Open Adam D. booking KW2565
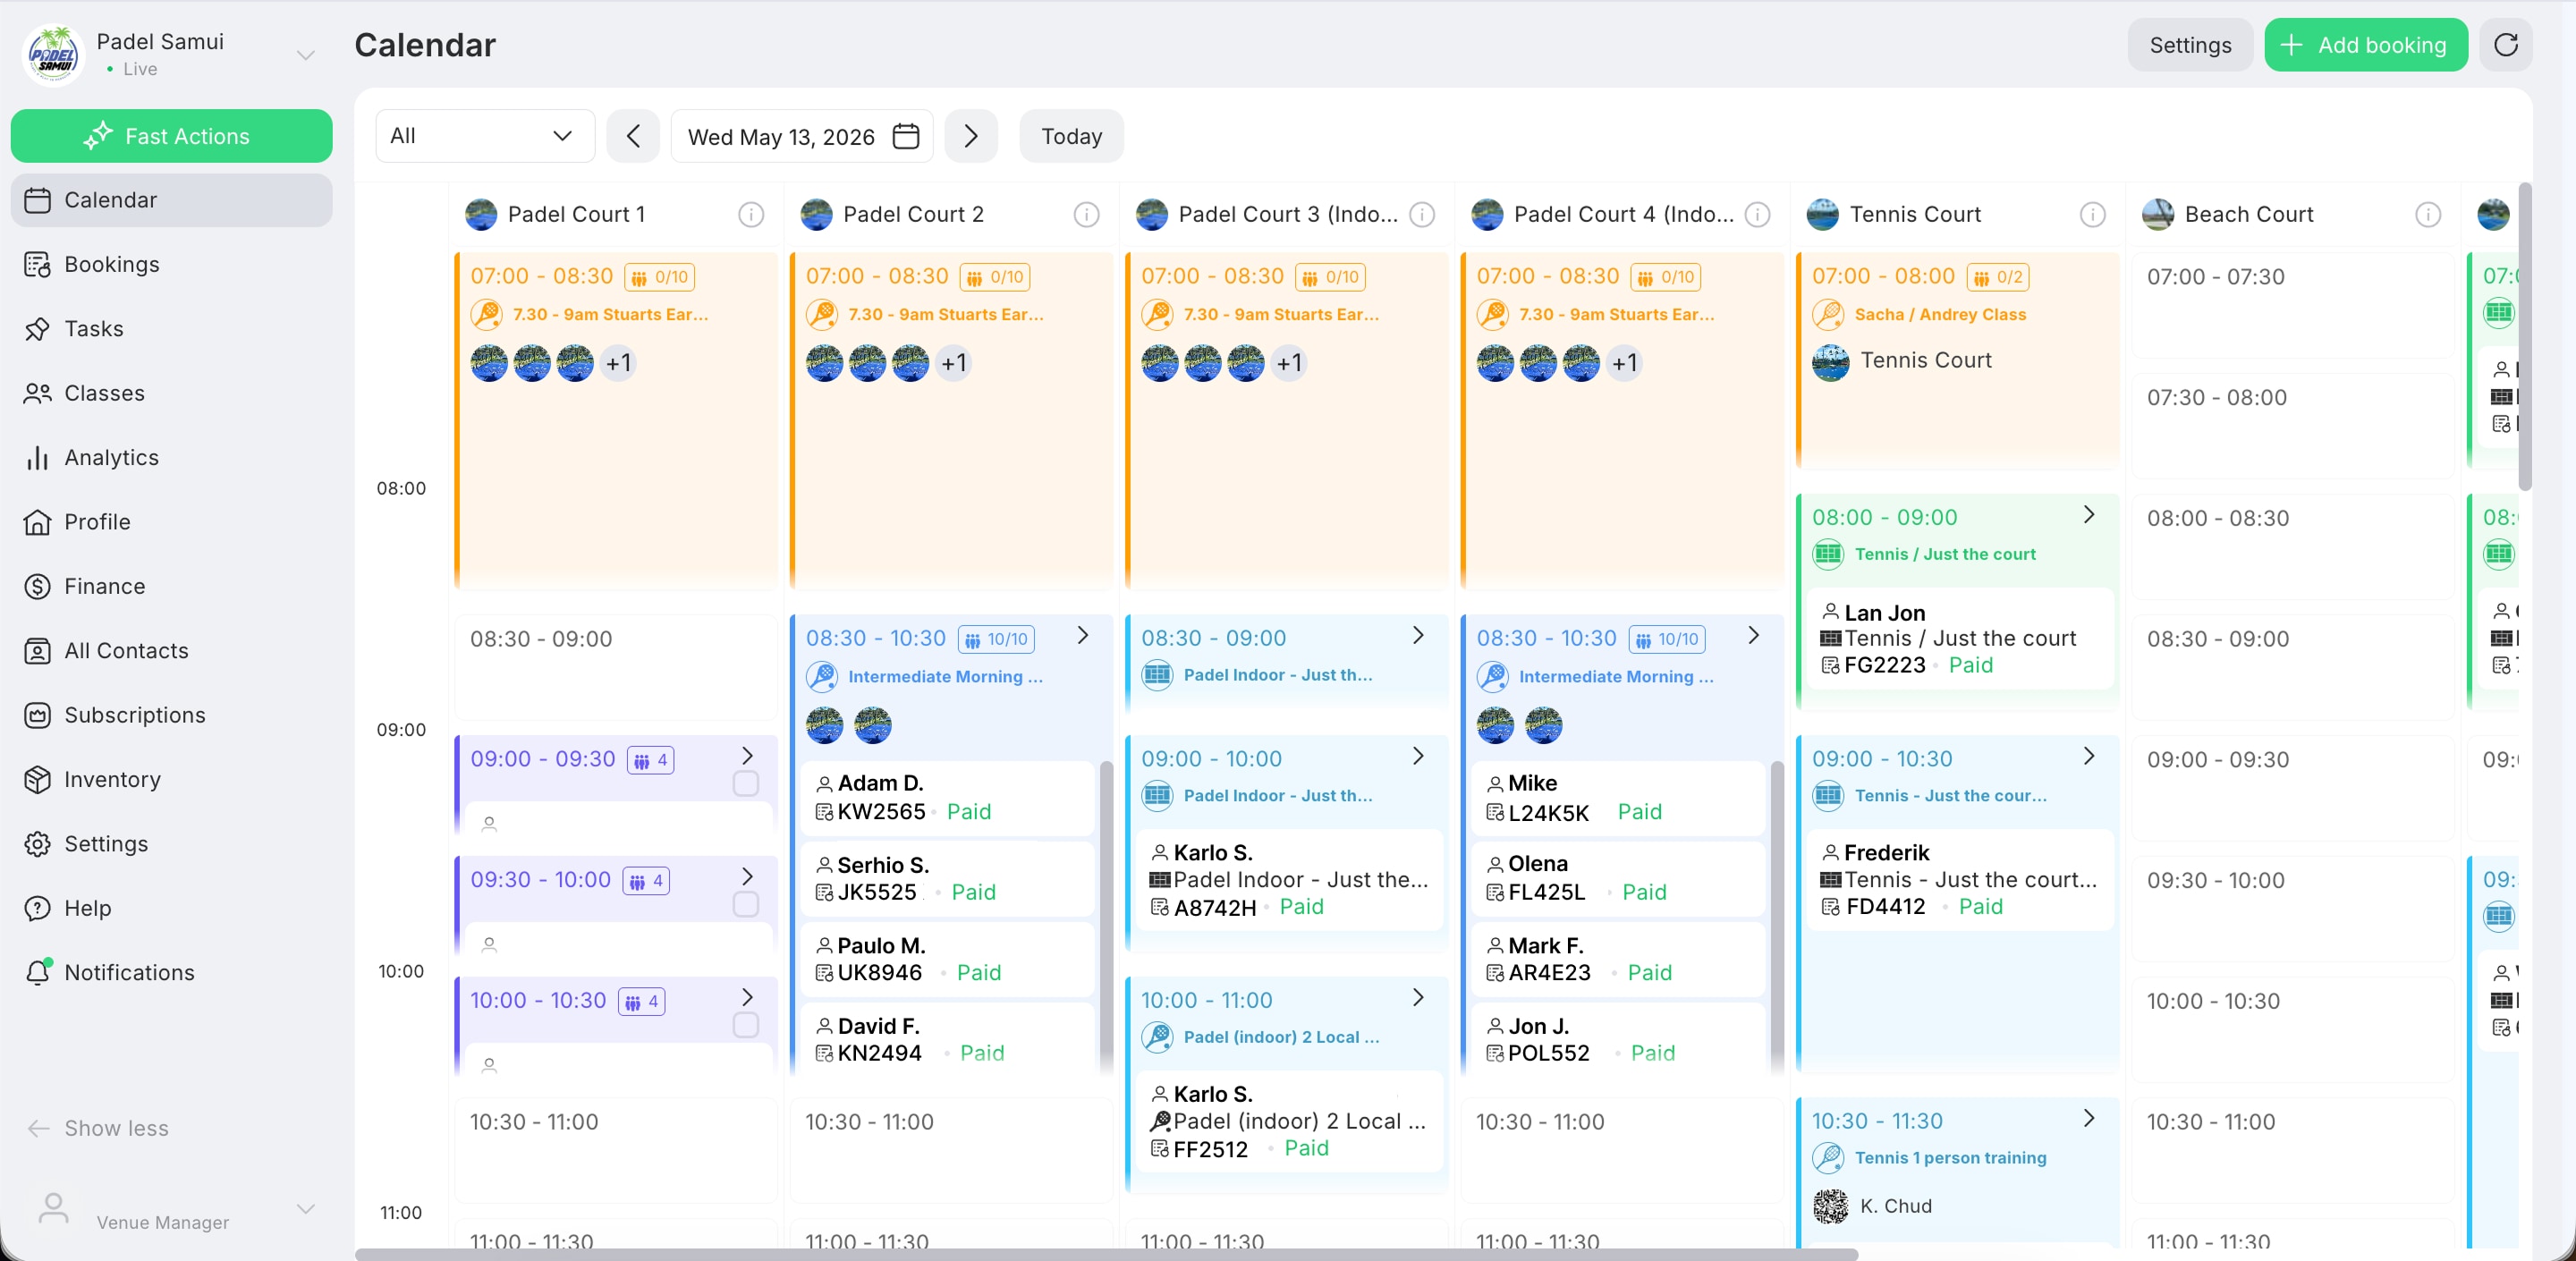The height and width of the screenshot is (1261, 2576). (x=947, y=797)
